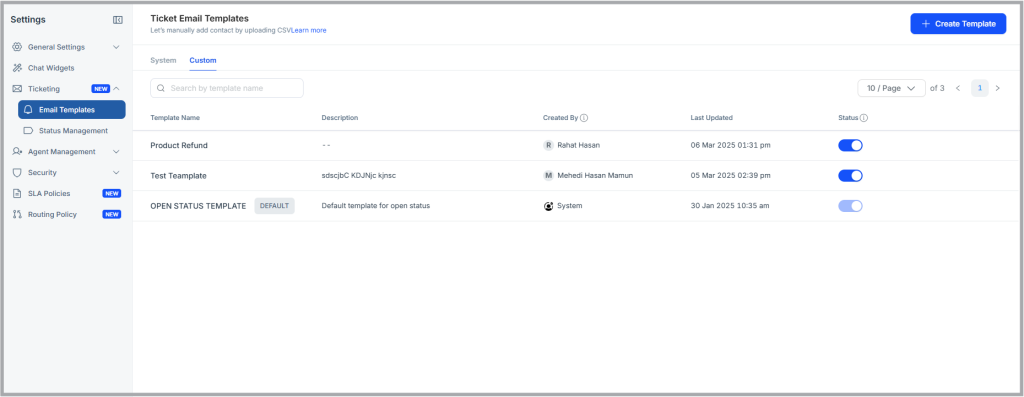Click the General Settings gear icon
1024x397 pixels.
click(17, 47)
